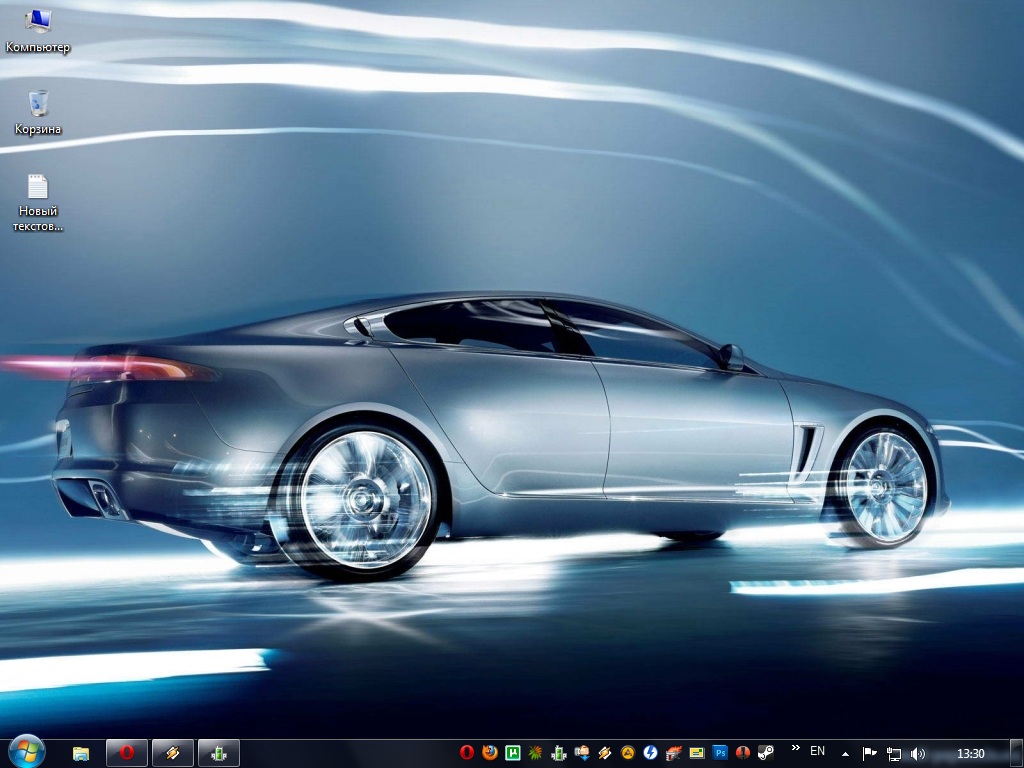Launch Firefox from the quick launch toolbar

(x=490, y=752)
